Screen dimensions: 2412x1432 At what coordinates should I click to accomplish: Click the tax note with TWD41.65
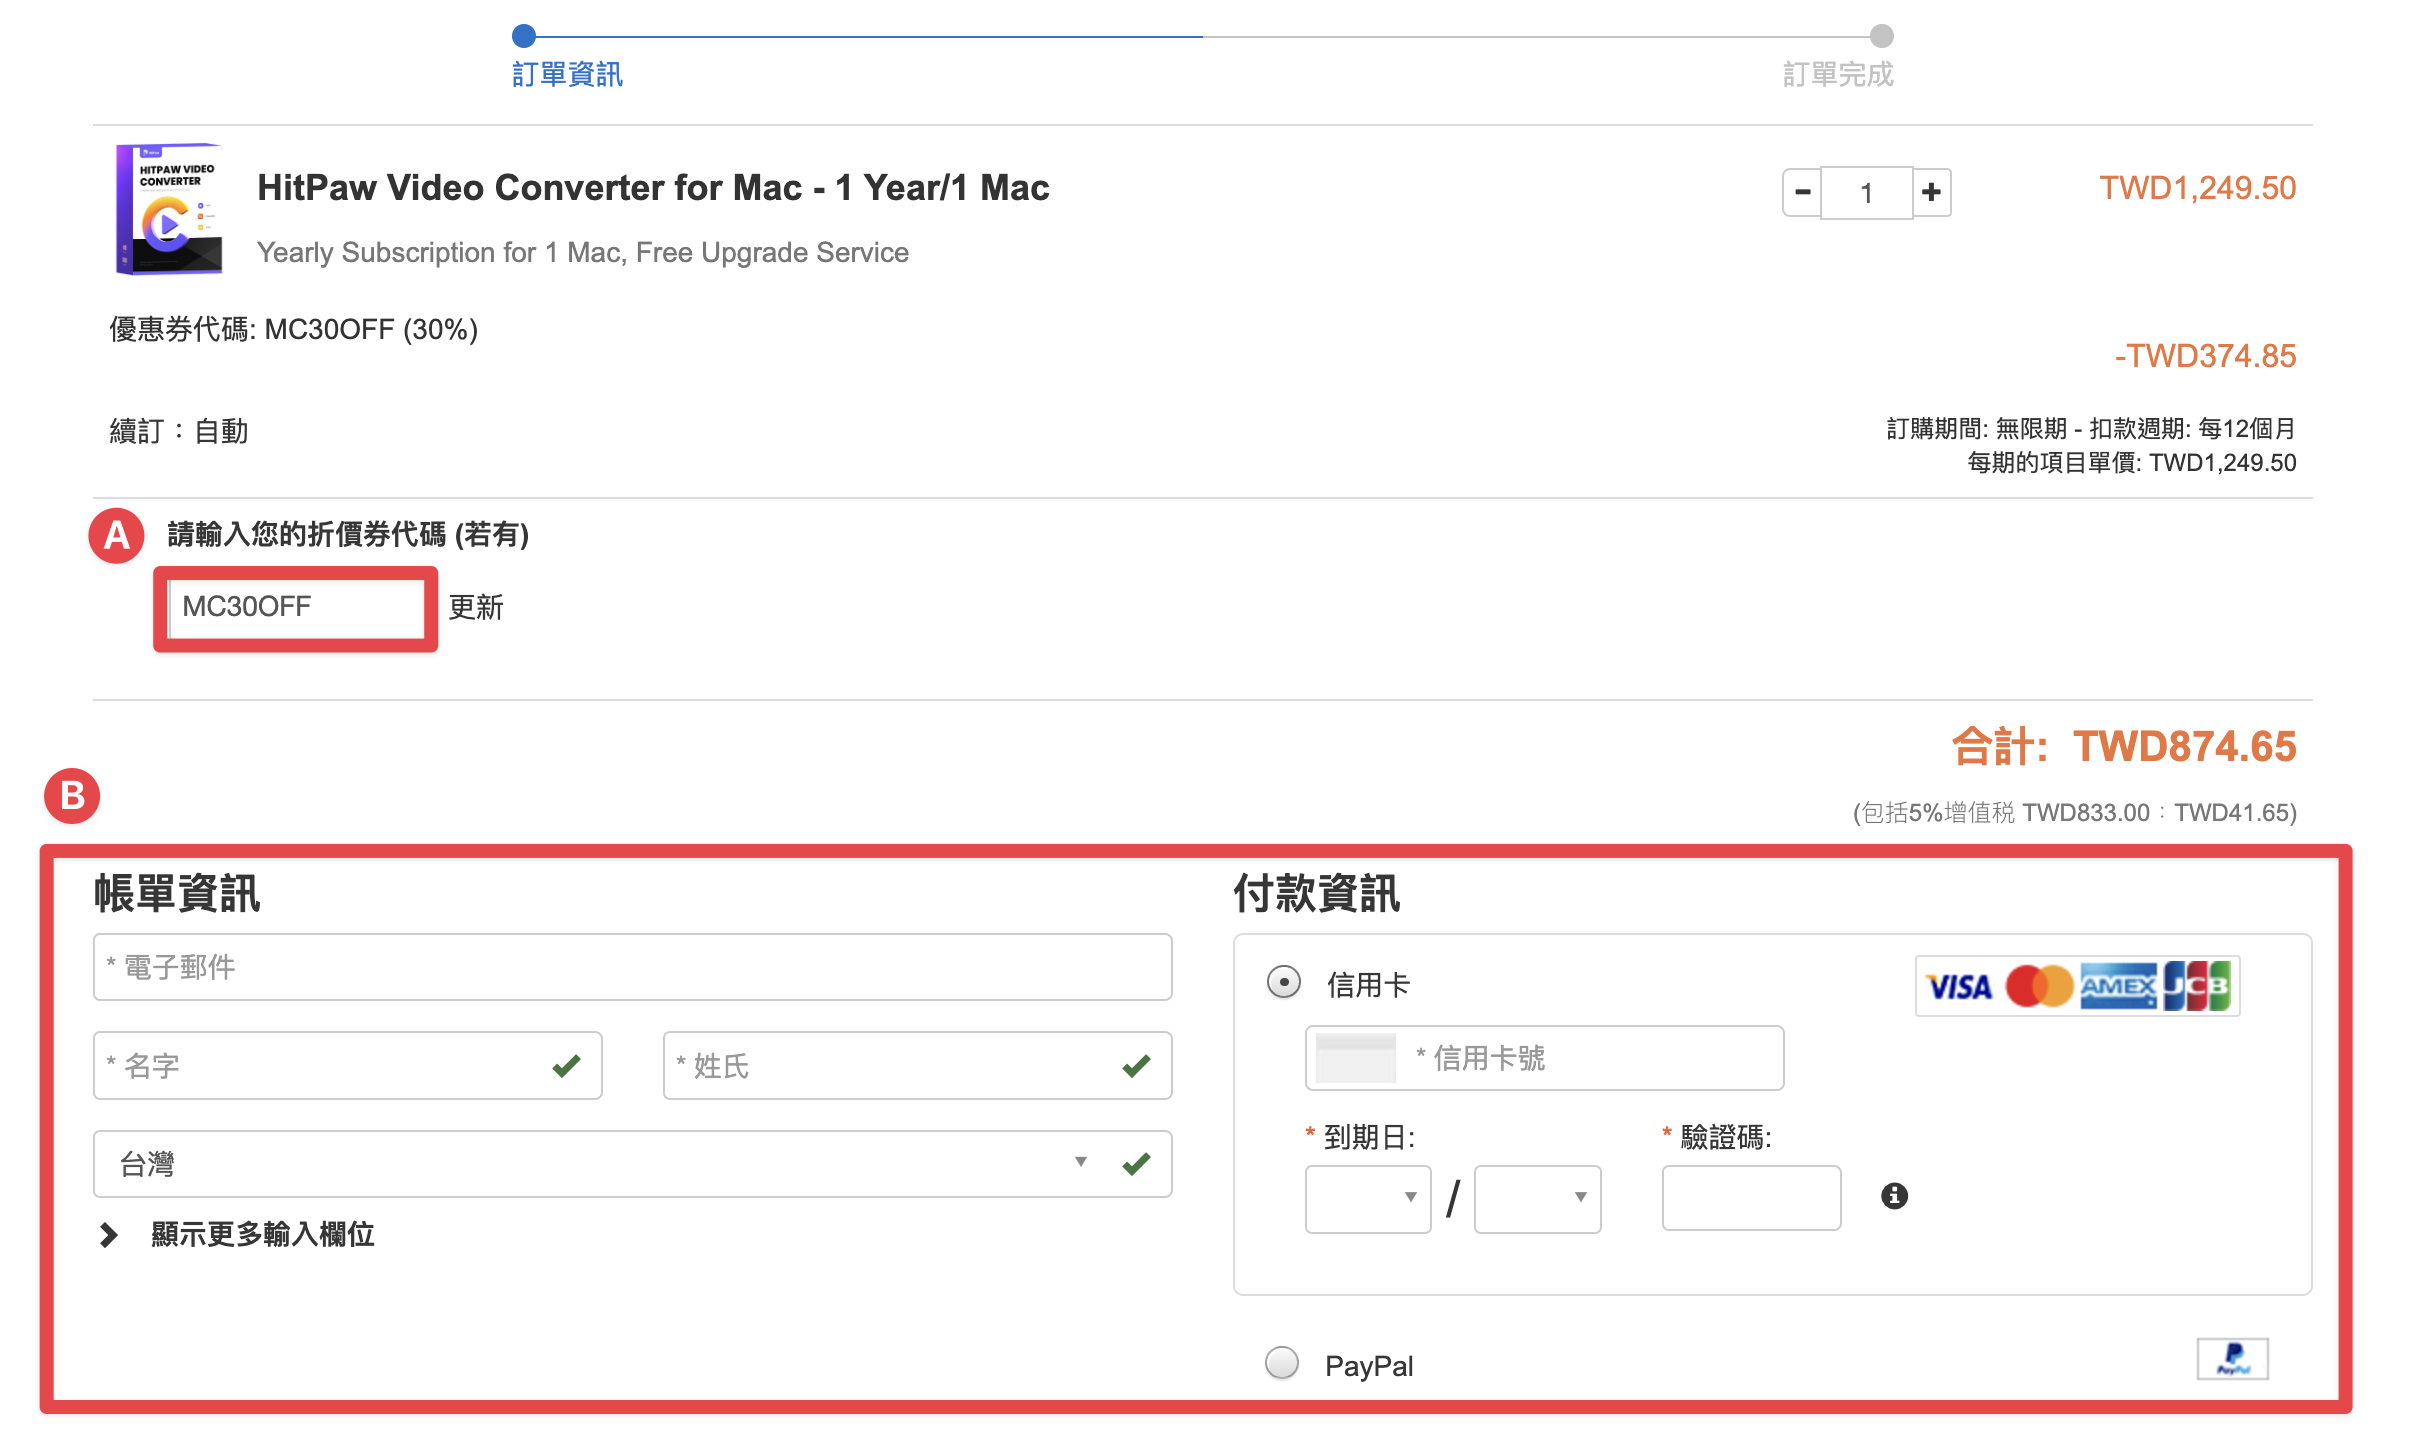point(2075,812)
